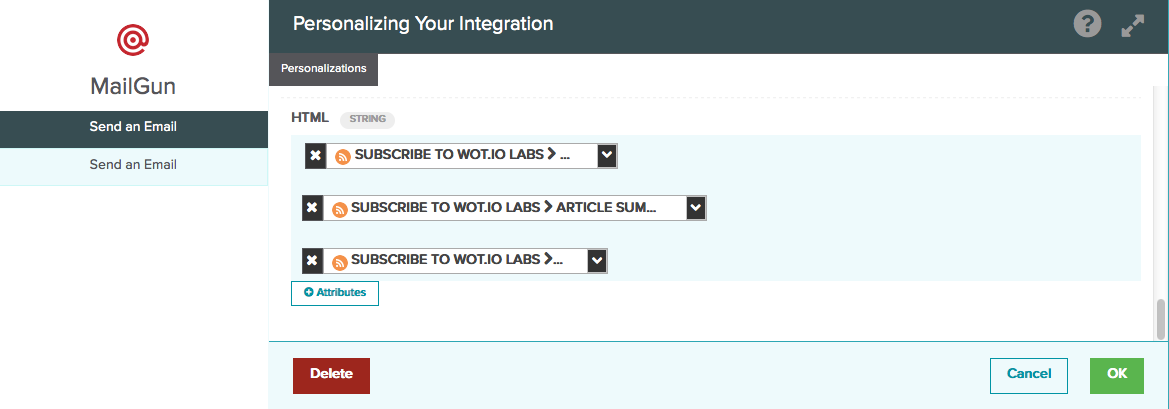1169x409 pixels.
Task: Switch to the Personalizations tab
Action: click(324, 69)
